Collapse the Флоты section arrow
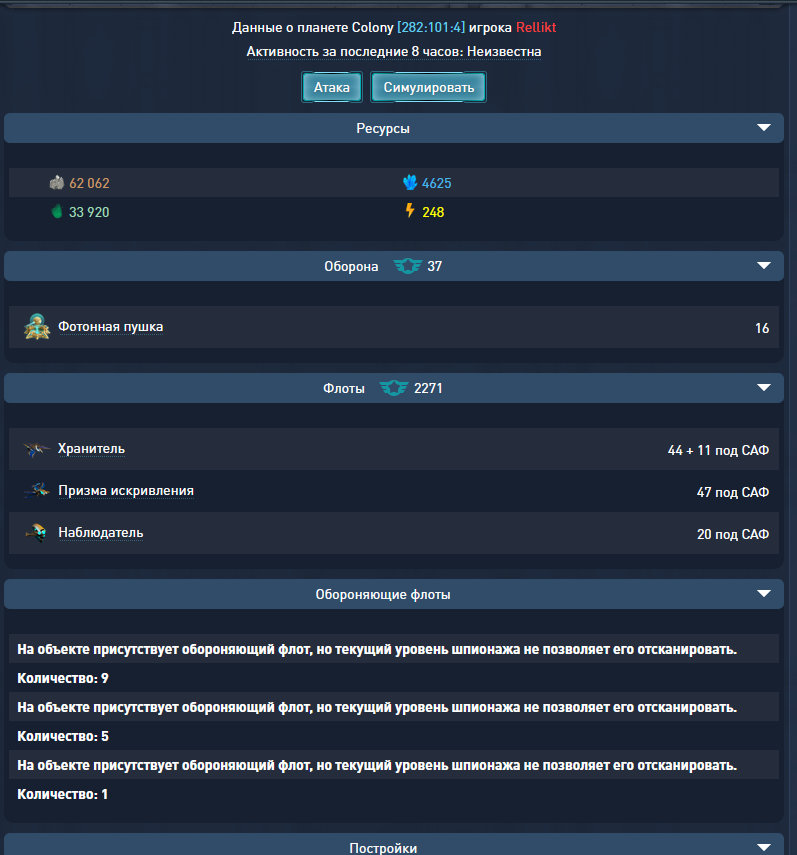797x855 pixels. click(764, 388)
